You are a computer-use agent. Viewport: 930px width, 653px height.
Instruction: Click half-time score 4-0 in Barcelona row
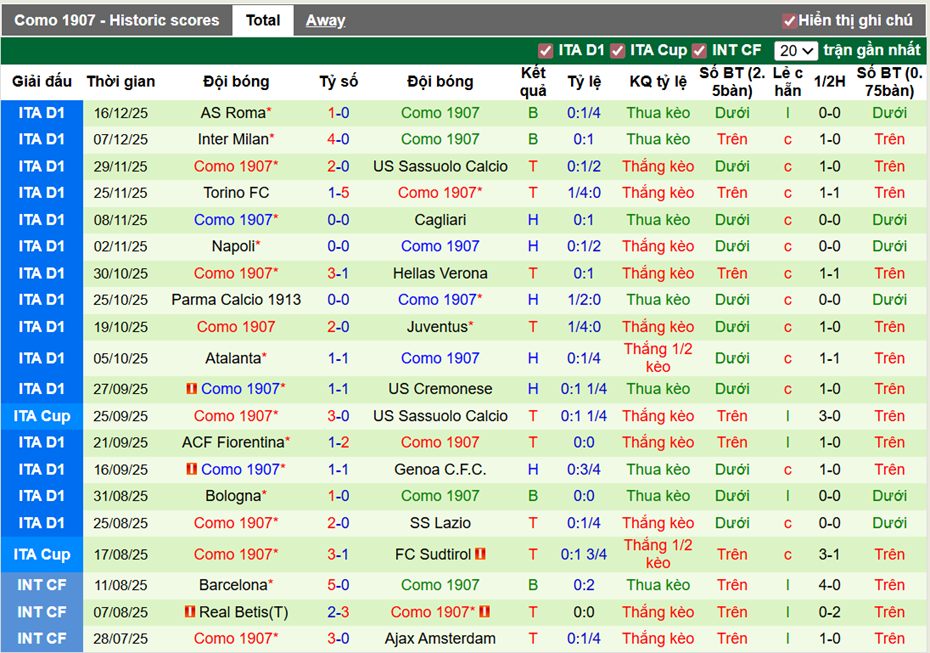point(829,585)
